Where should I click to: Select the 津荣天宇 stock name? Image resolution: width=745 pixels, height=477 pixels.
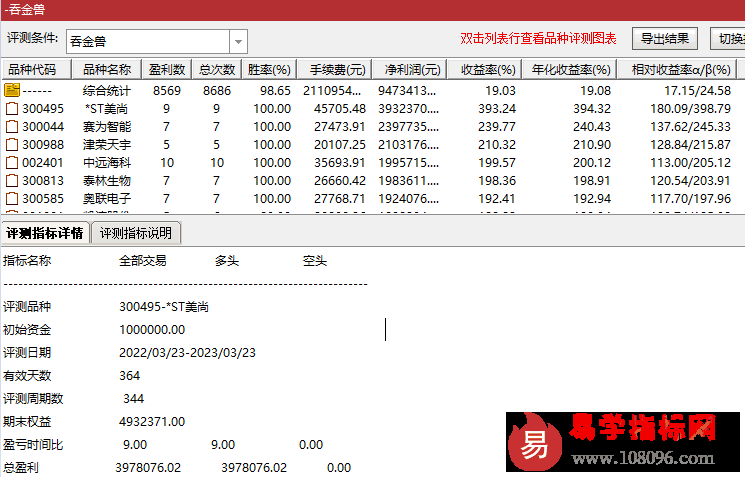pyautogui.click(x=107, y=145)
